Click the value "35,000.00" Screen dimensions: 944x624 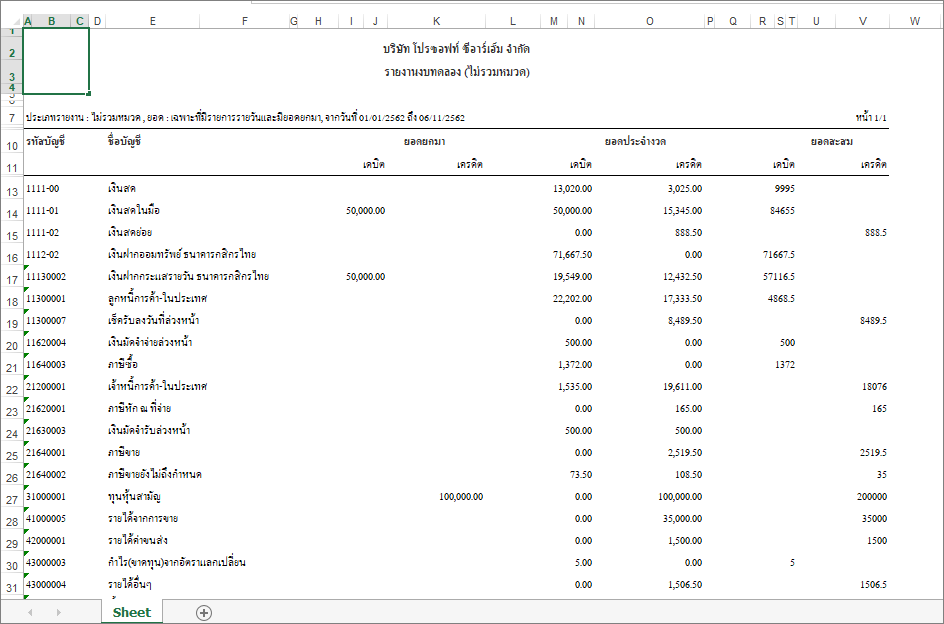click(x=682, y=519)
